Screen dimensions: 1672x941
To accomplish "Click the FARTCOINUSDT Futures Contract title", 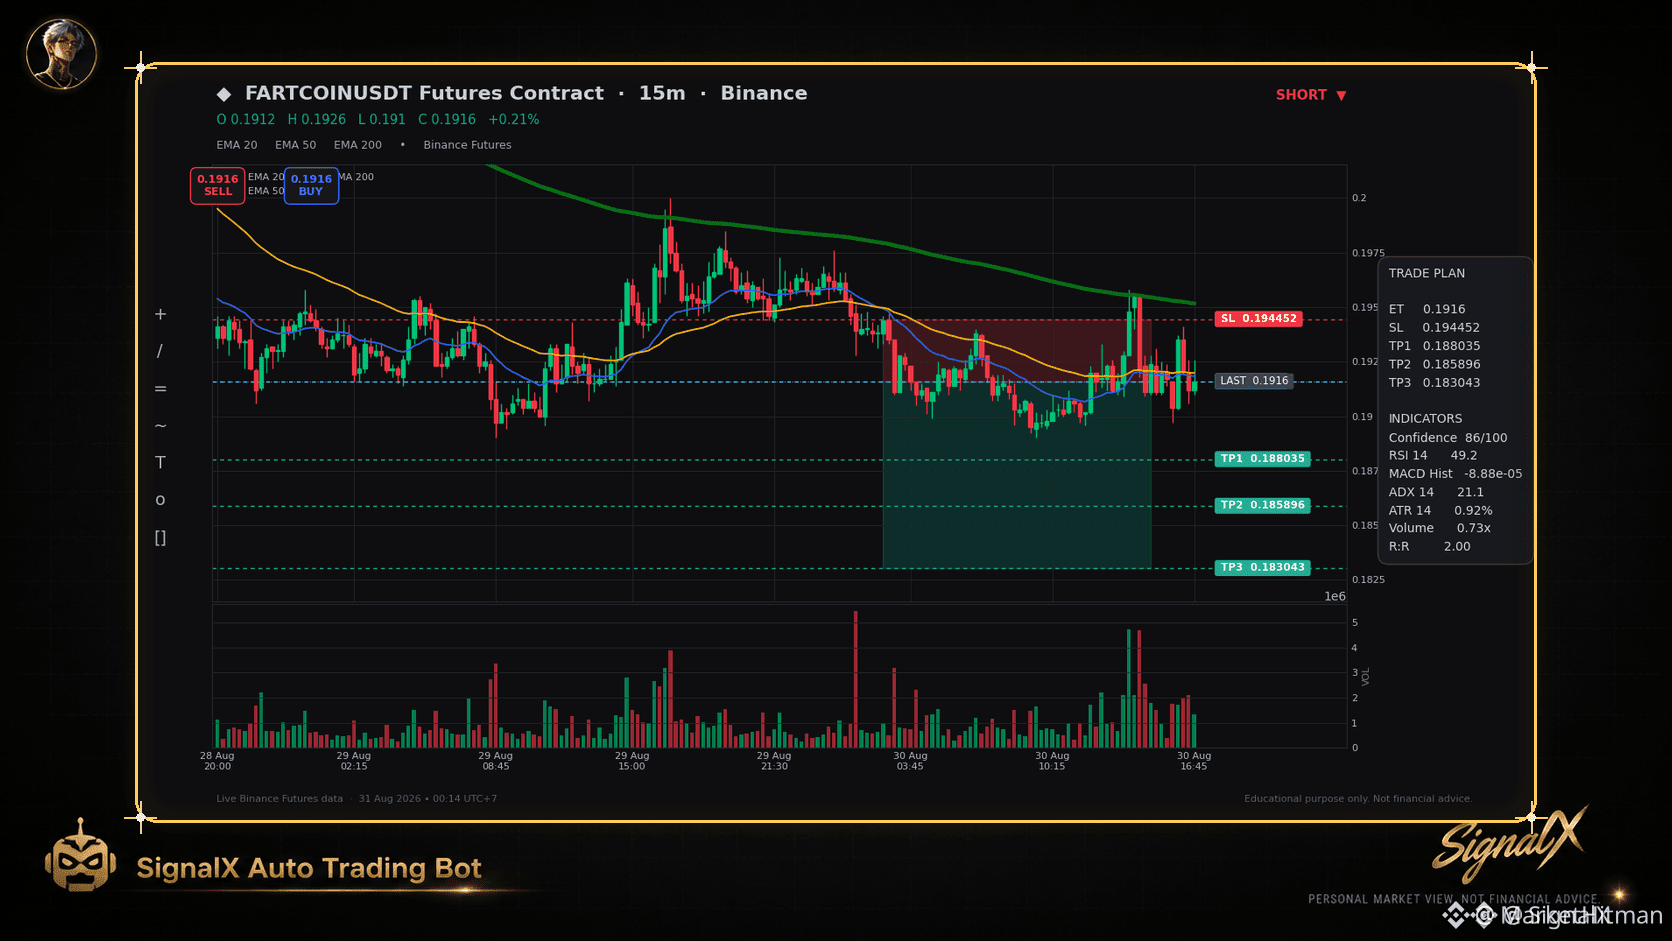I will [424, 93].
